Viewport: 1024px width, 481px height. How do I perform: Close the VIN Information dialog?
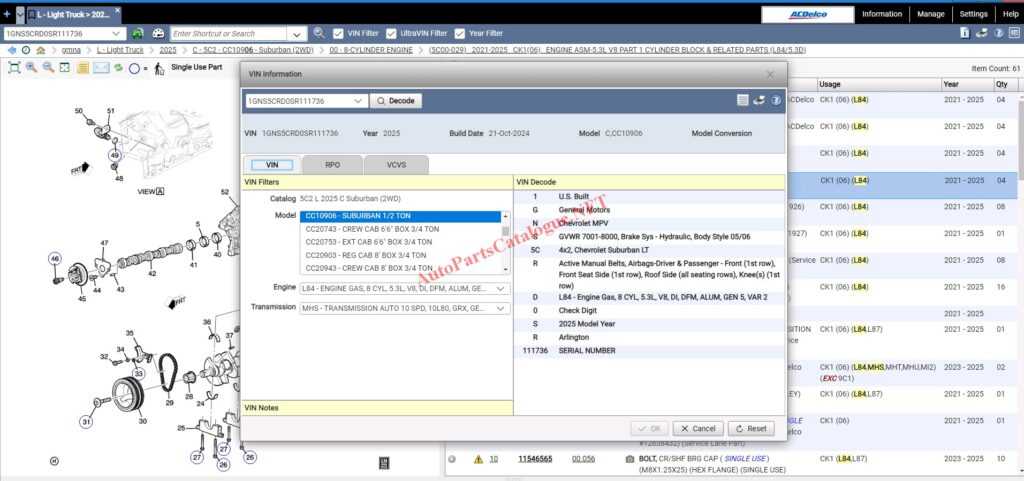[x=770, y=74]
